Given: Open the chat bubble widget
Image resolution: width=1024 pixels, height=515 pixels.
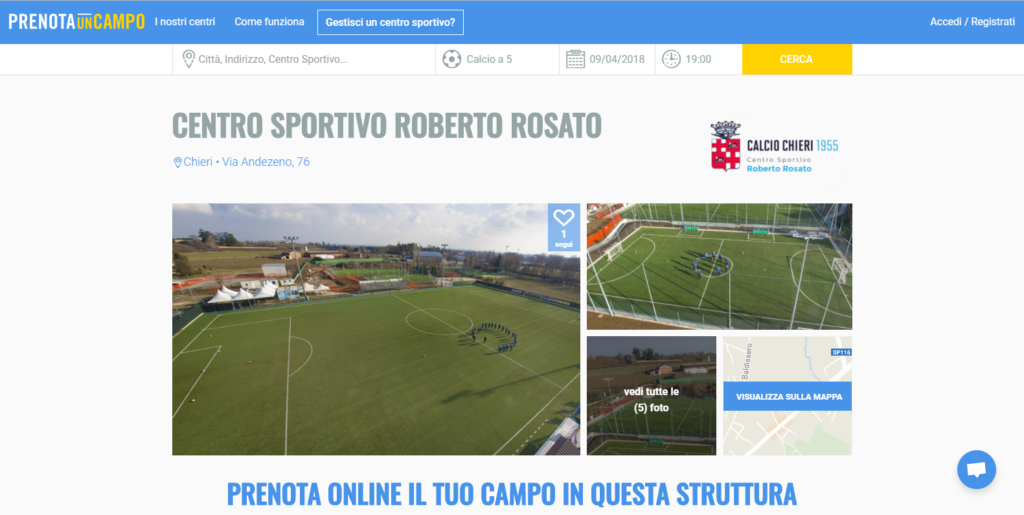Looking at the screenshot, I should click(x=976, y=470).
